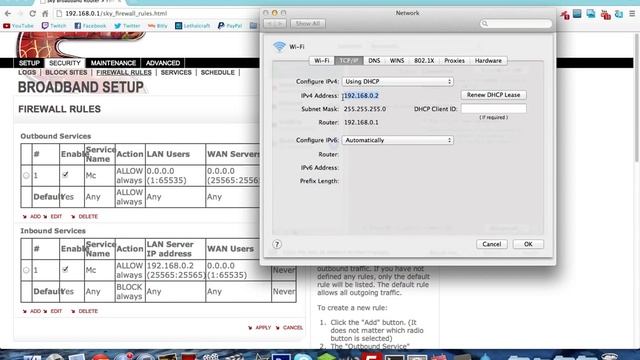Click the red YouTube-style extension icon
640x360 pixels.
pos(606,15)
